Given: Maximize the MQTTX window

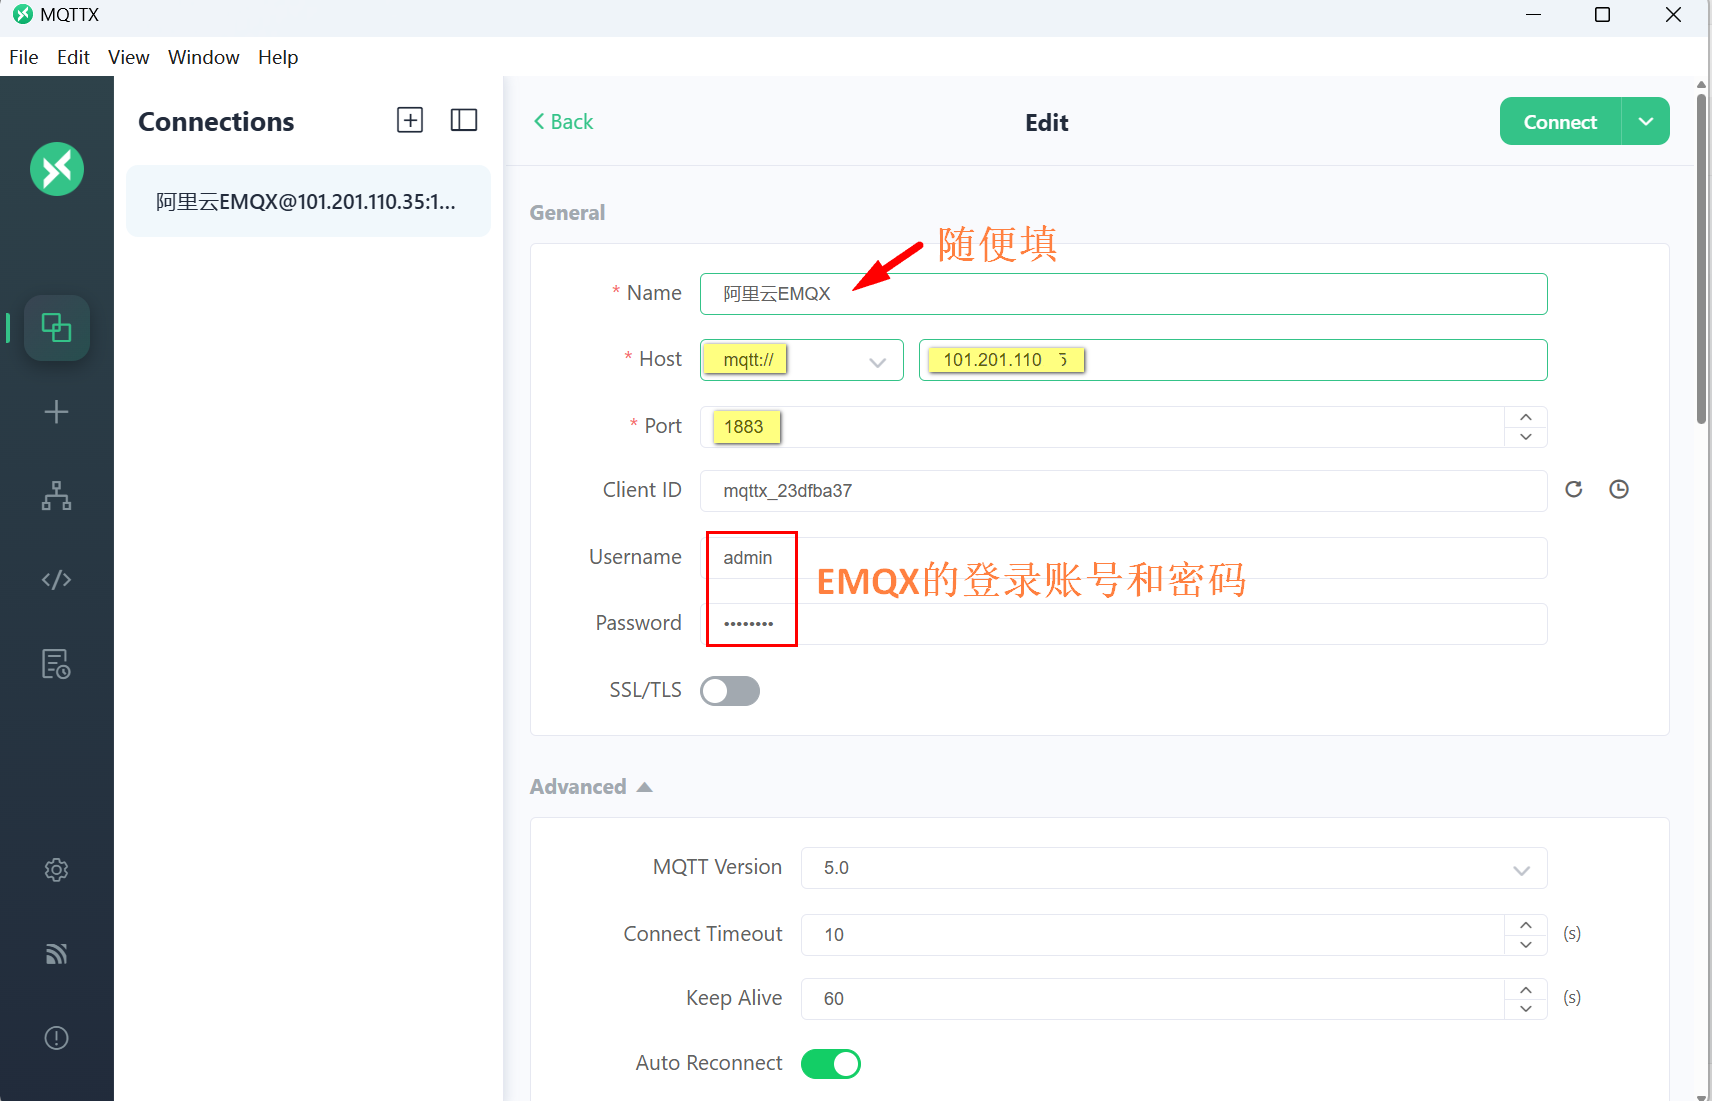Looking at the screenshot, I should point(1602,15).
